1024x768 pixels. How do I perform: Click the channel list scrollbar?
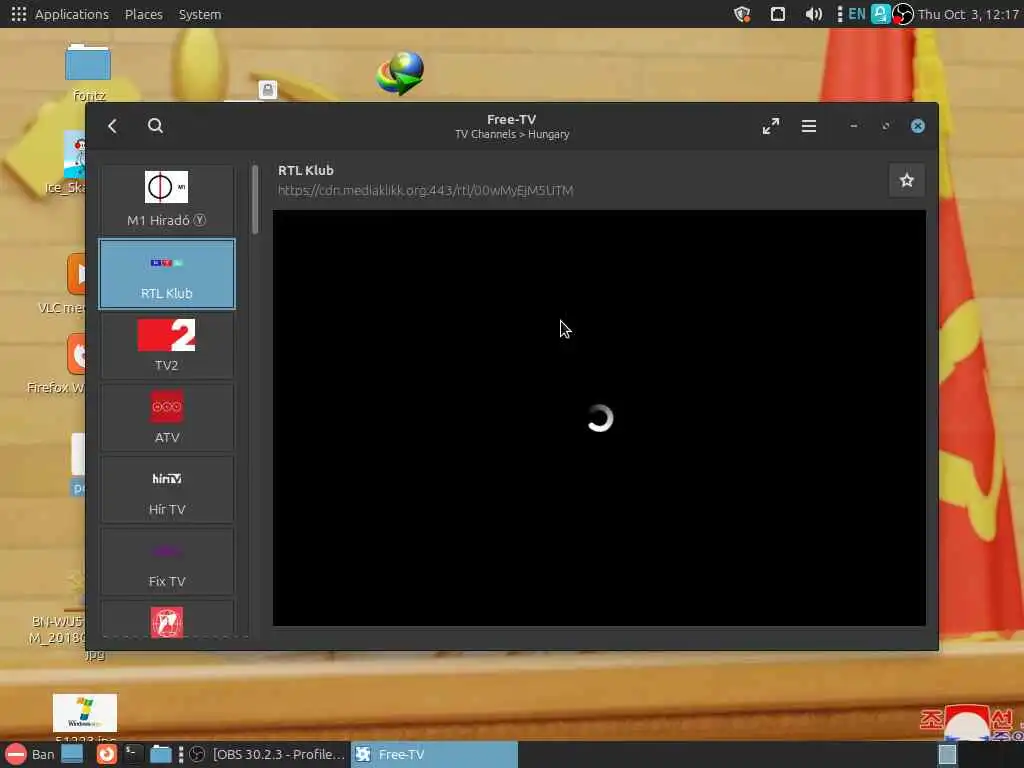pyautogui.click(x=255, y=199)
